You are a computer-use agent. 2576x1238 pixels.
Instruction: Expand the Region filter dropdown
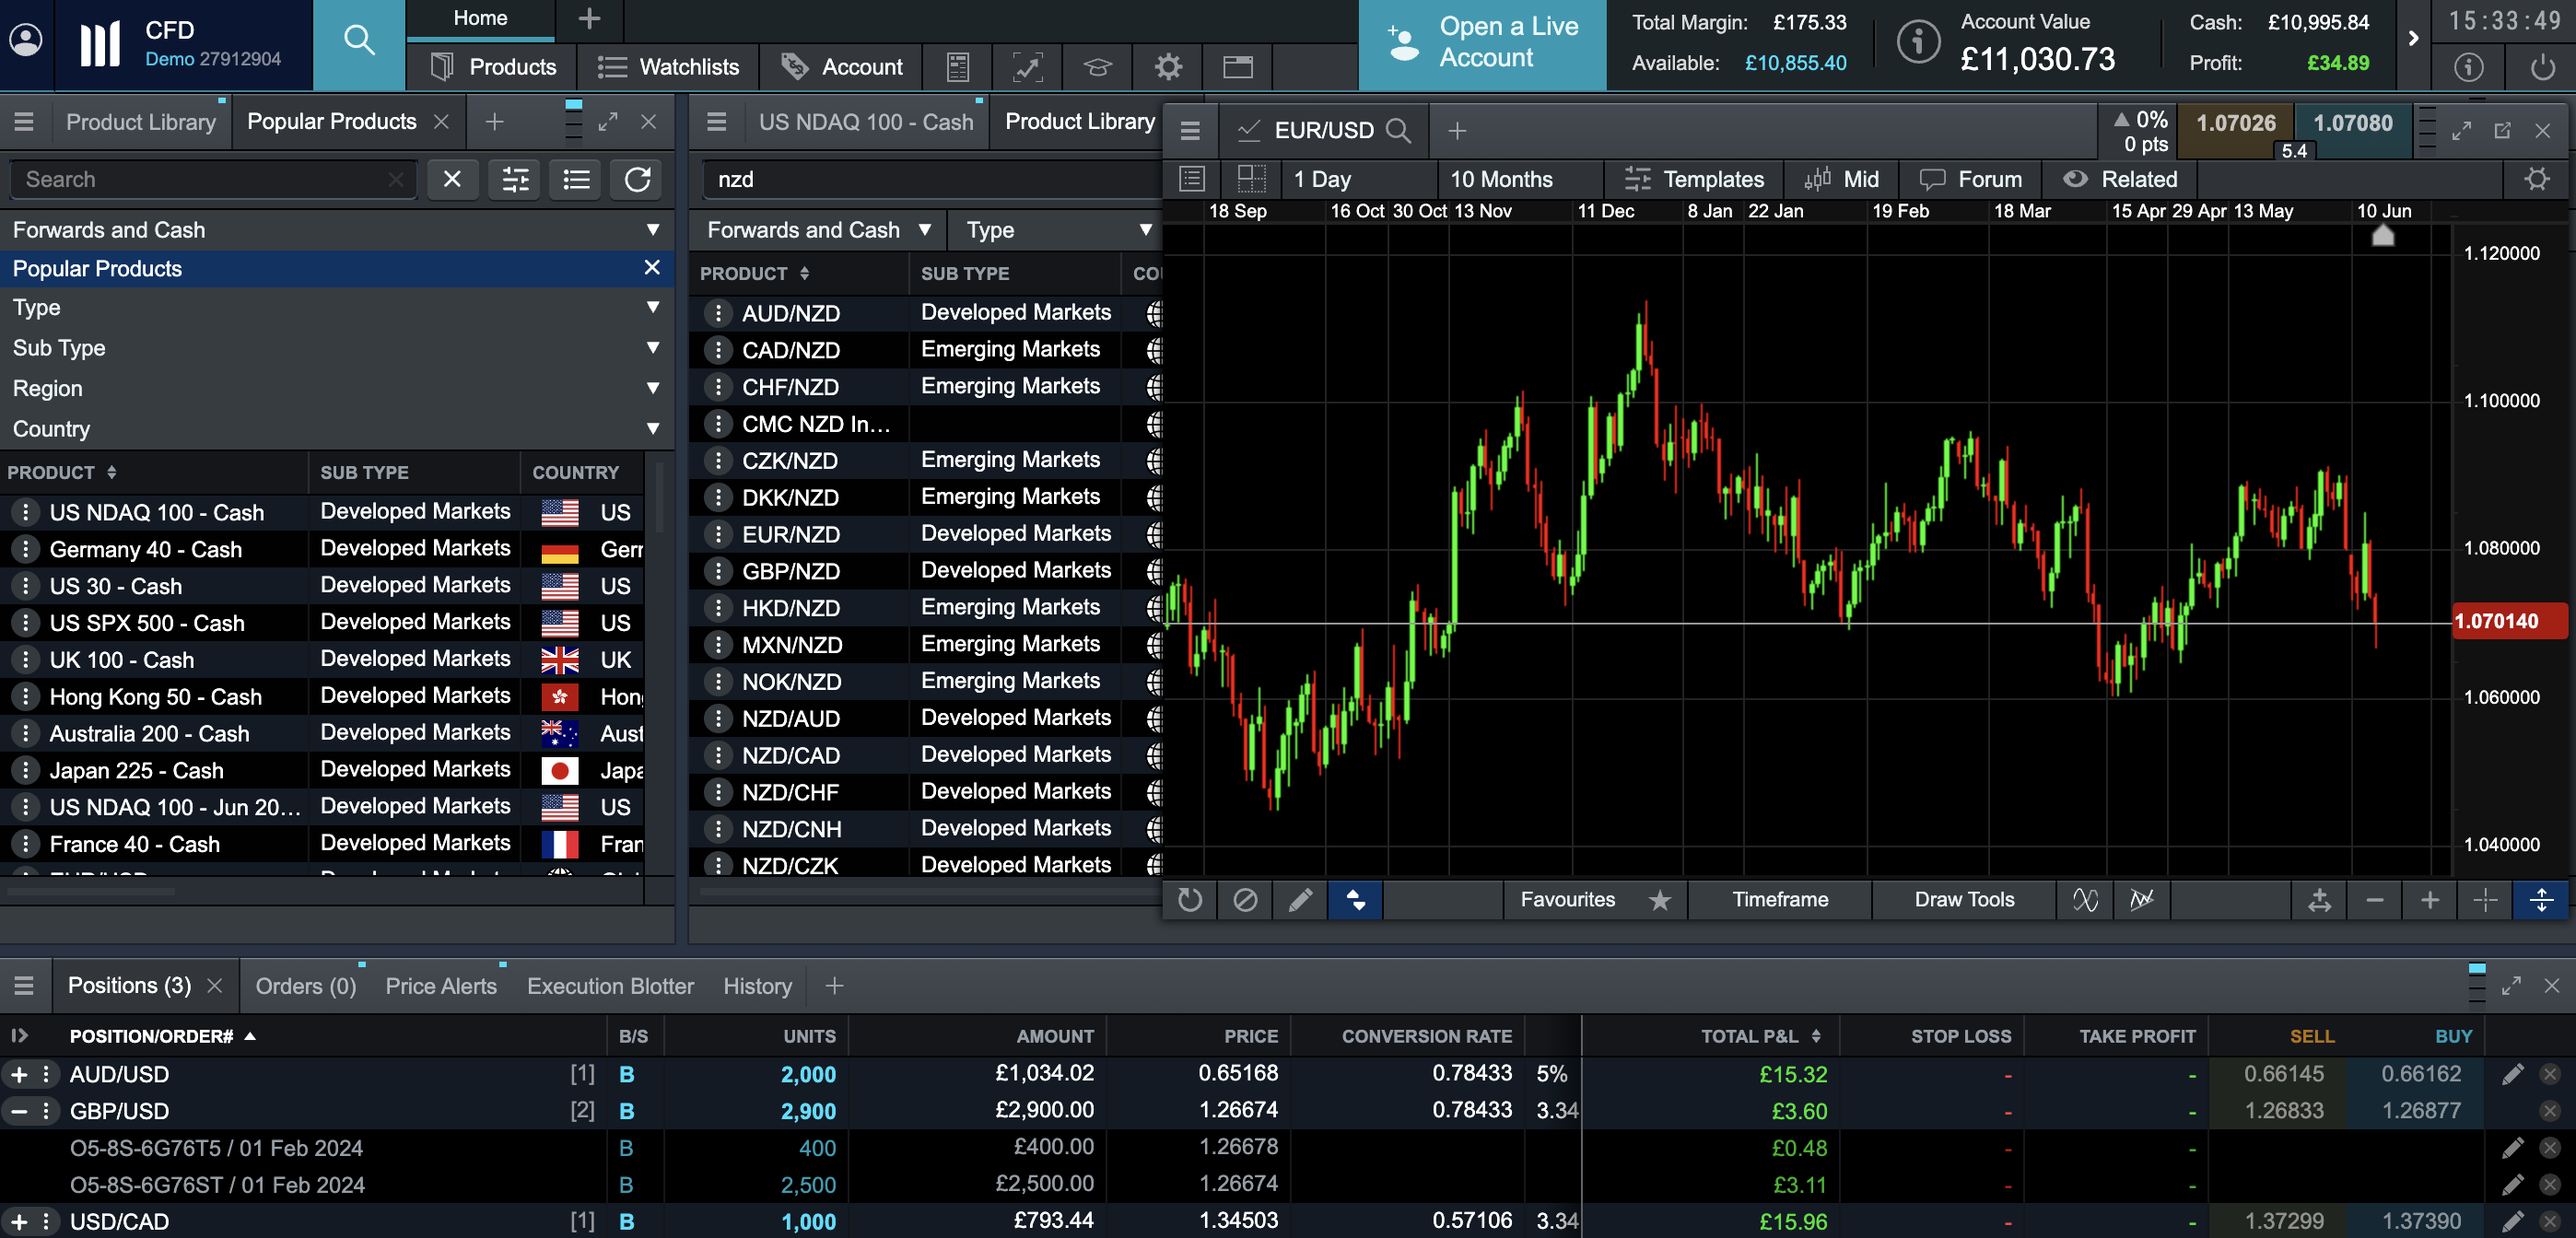pyautogui.click(x=652, y=388)
